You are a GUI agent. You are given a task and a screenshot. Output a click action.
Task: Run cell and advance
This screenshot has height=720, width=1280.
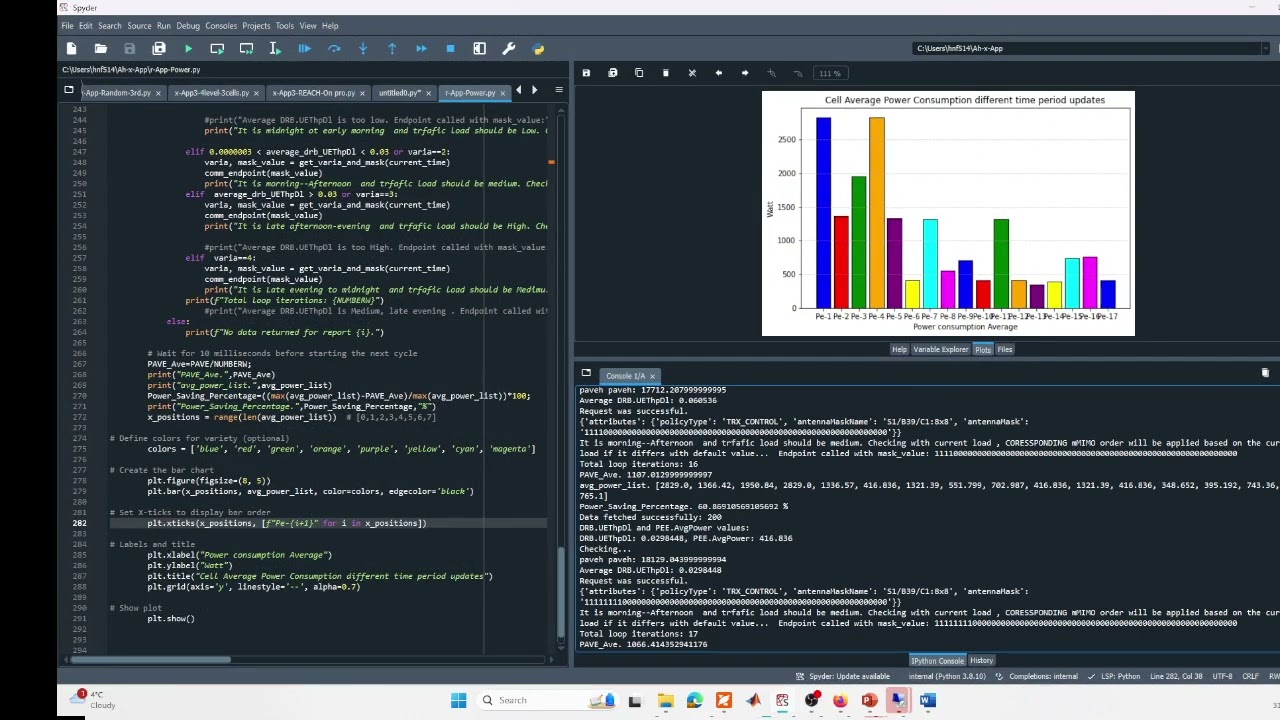coord(246,48)
